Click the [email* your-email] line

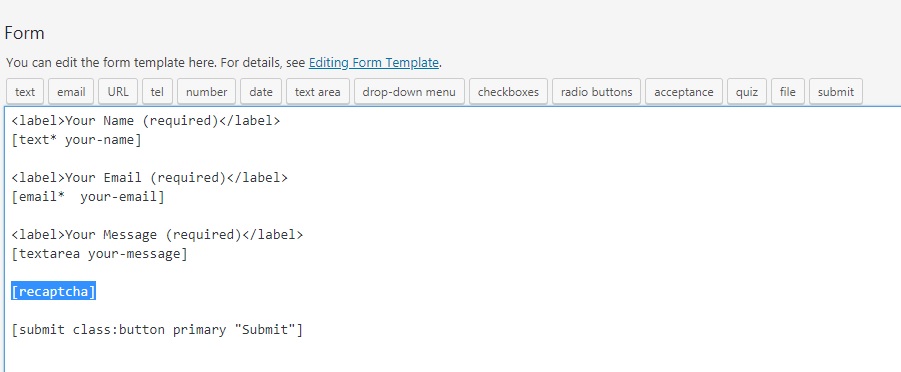click(x=88, y=197)
